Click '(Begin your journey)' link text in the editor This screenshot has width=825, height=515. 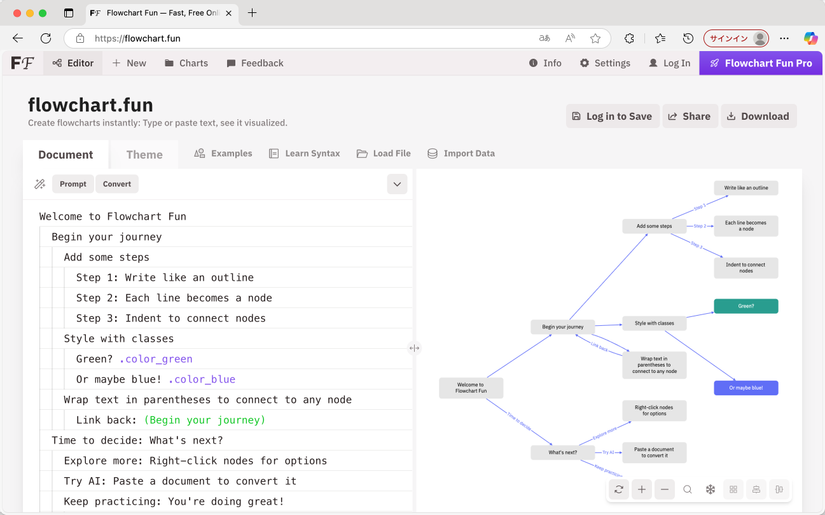(205, 420)
